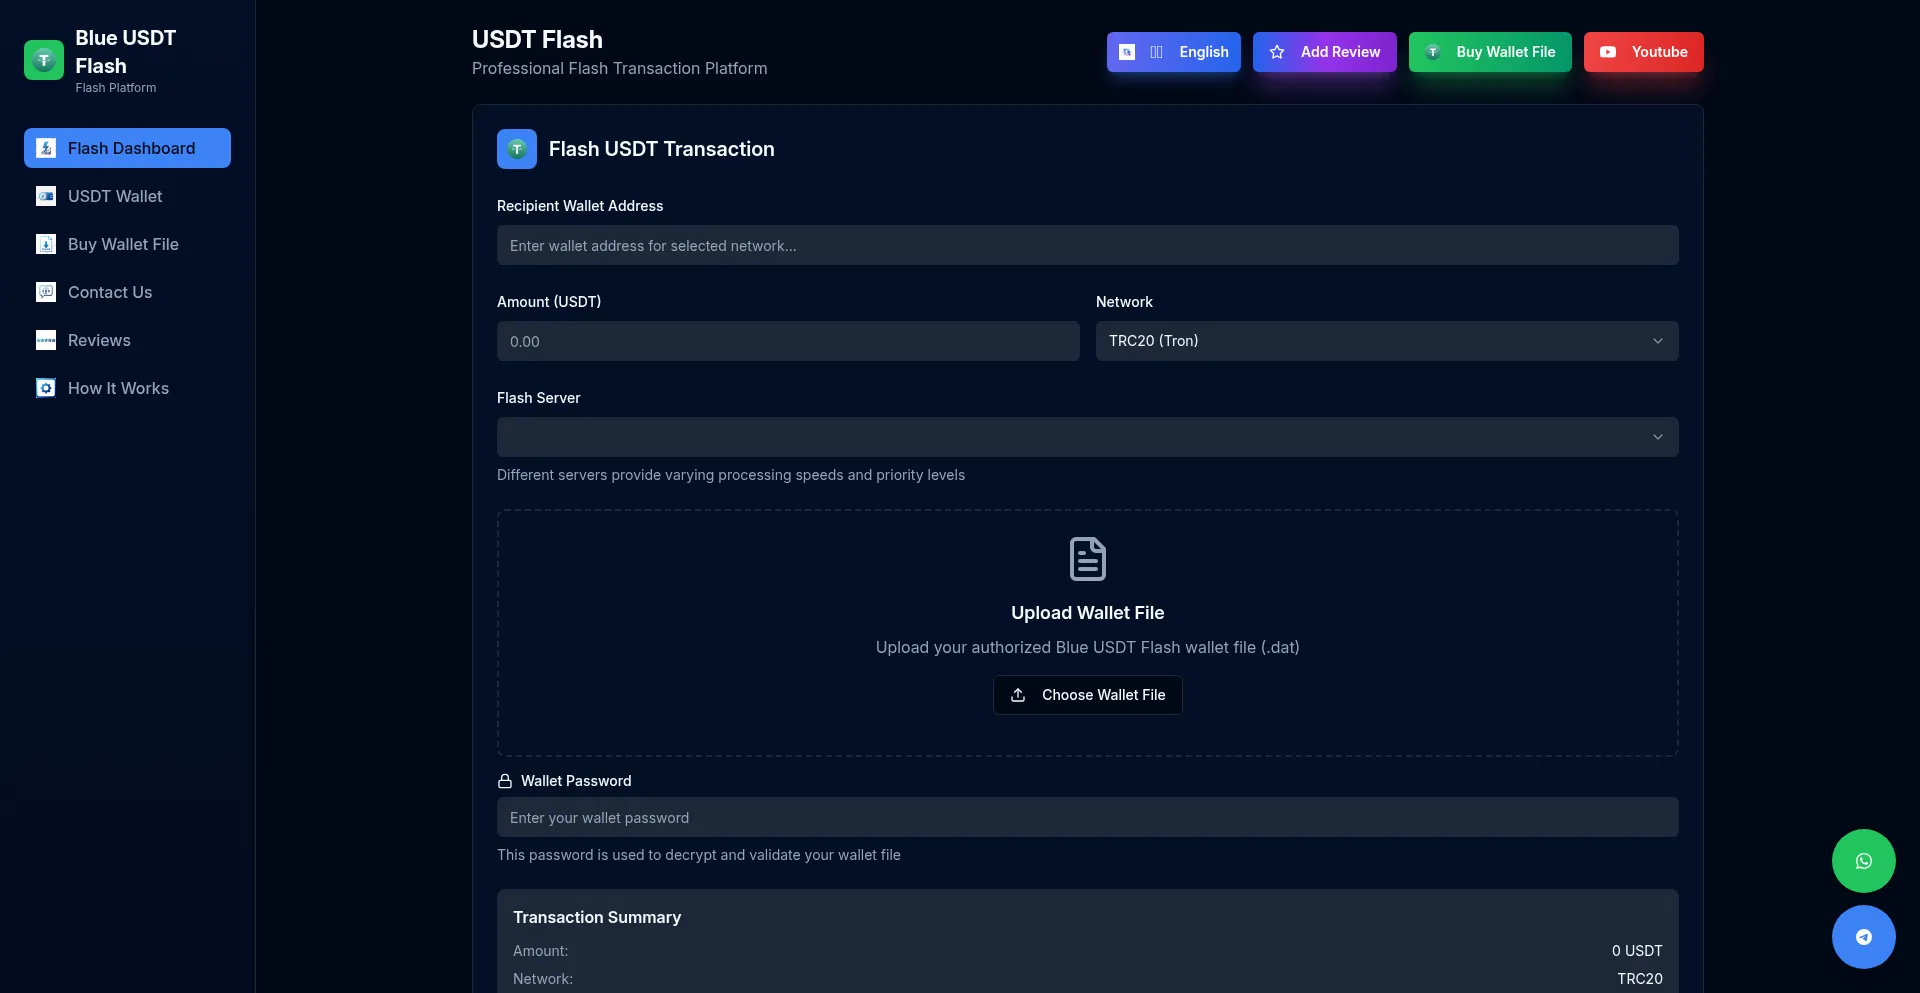Open USDT Wallet from the sidebar

click(x=128, y=196)
